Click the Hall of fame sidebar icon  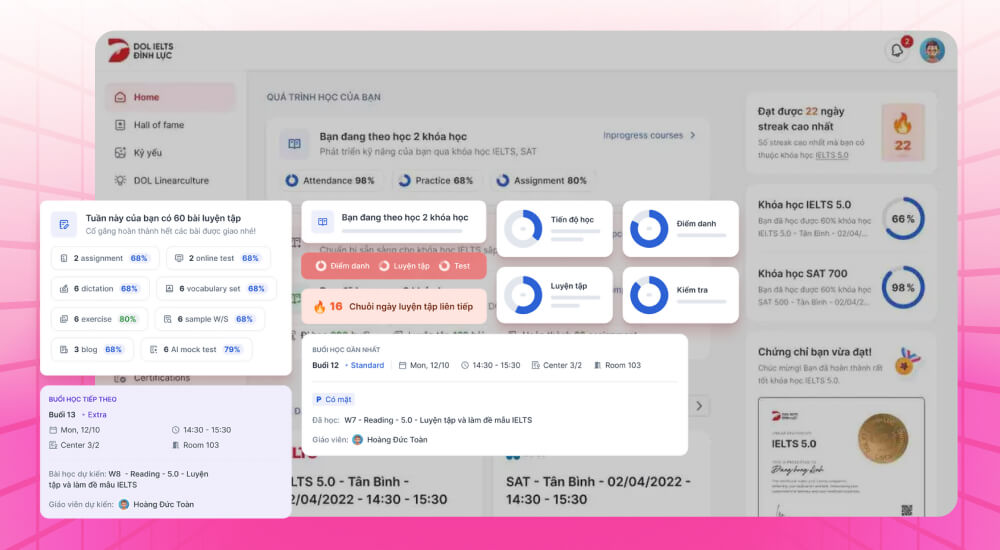click(121, 125)
